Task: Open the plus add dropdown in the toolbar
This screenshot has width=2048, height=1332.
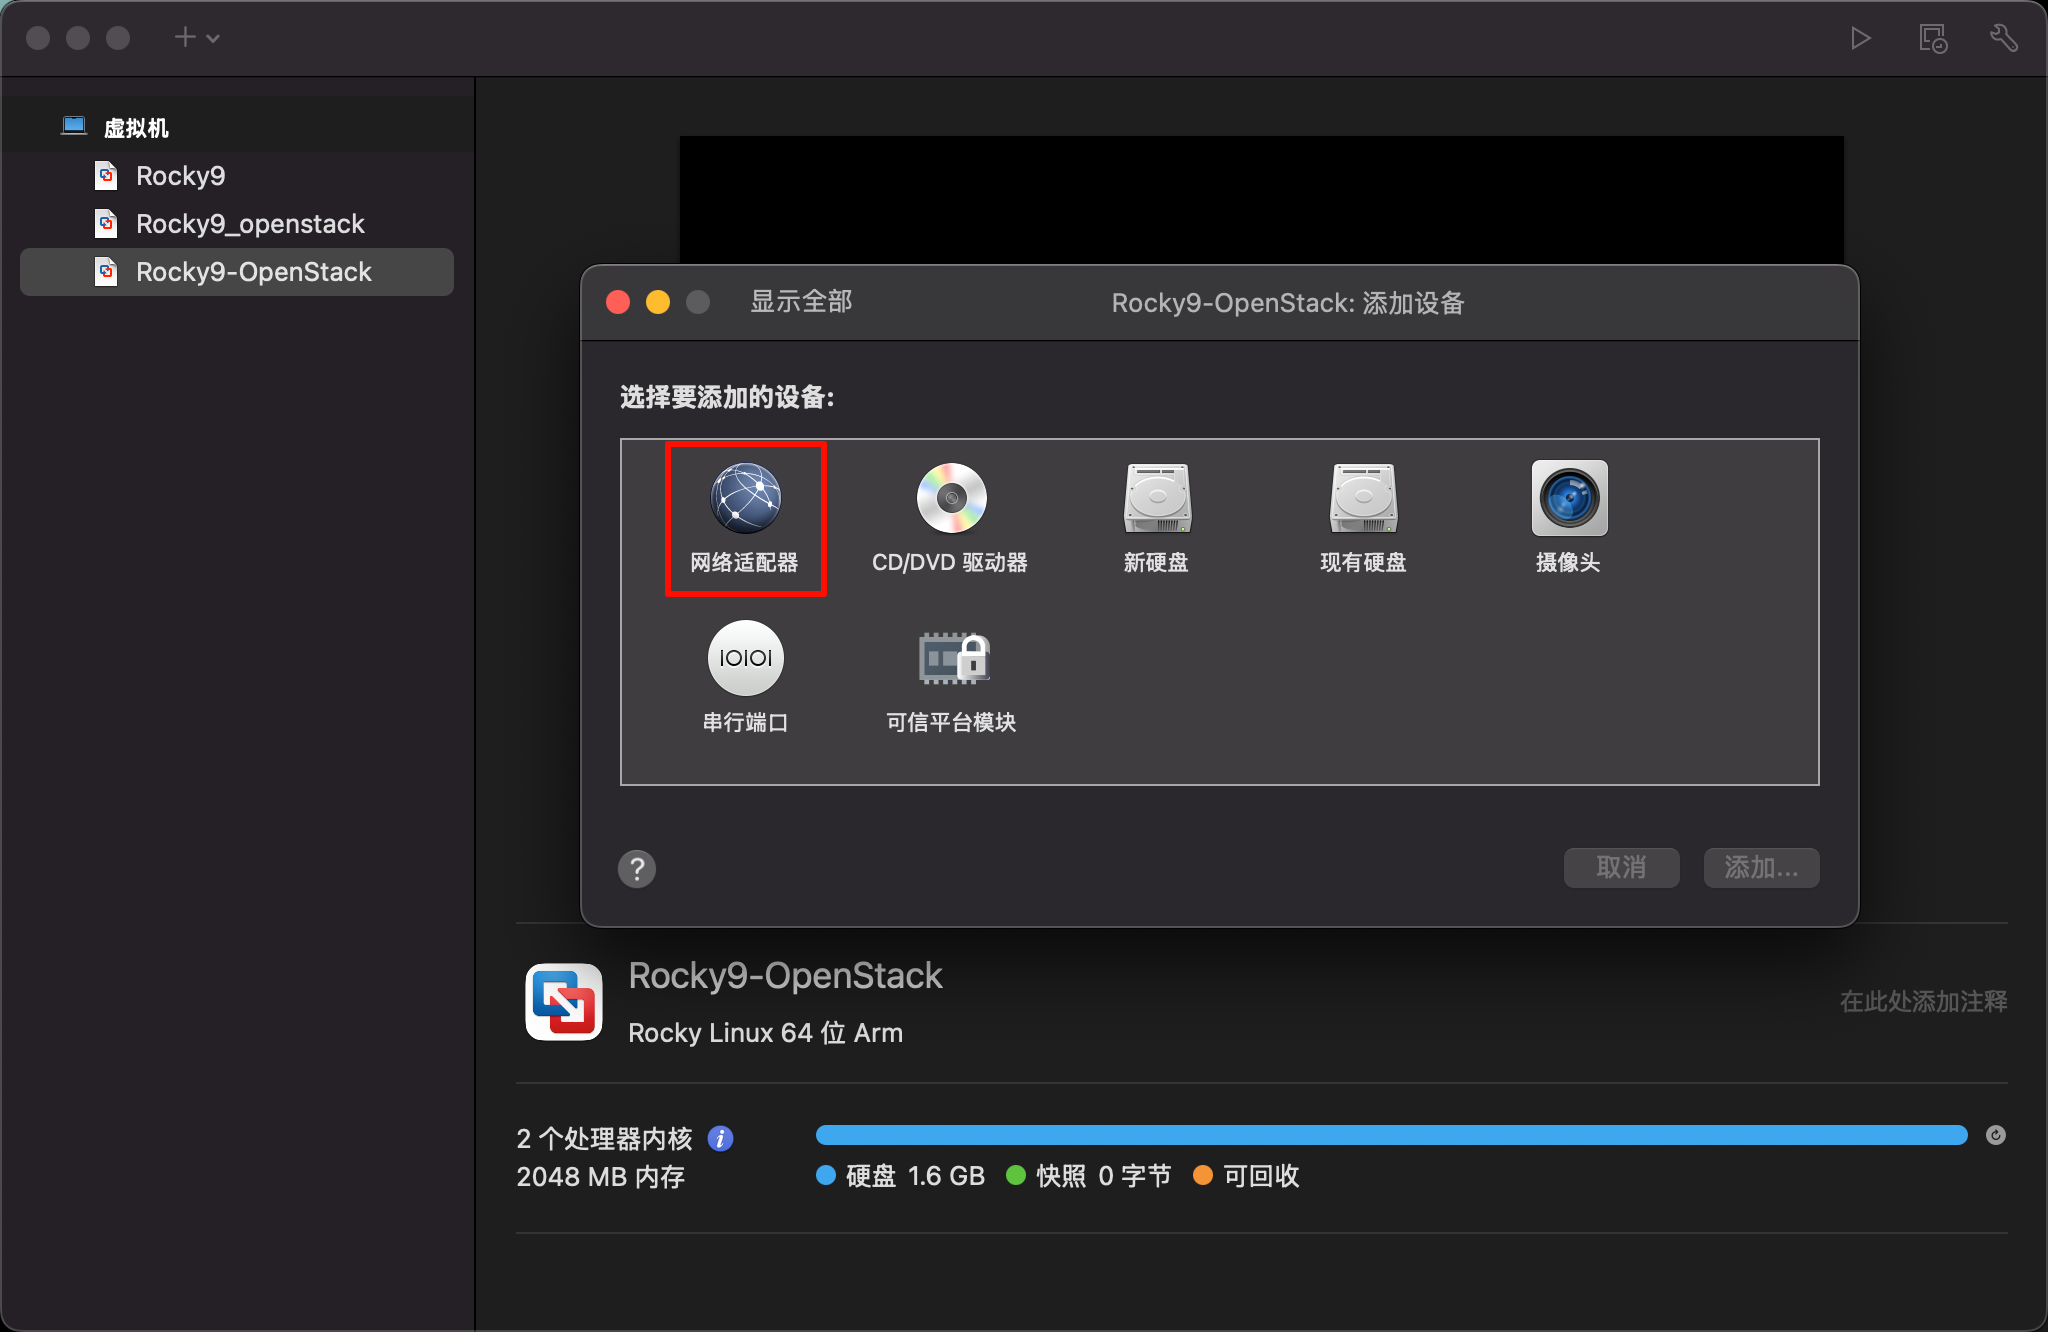Action: (x=196, y=38)
